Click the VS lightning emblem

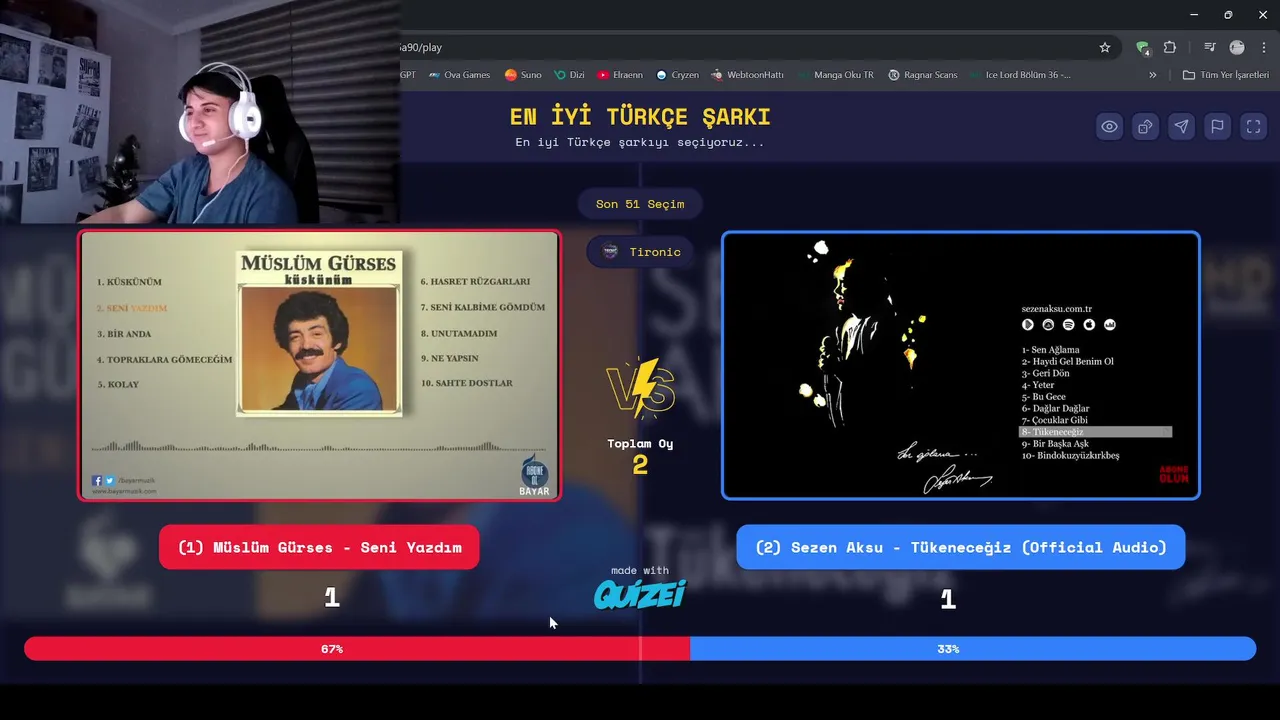click(x=640, y=388)
